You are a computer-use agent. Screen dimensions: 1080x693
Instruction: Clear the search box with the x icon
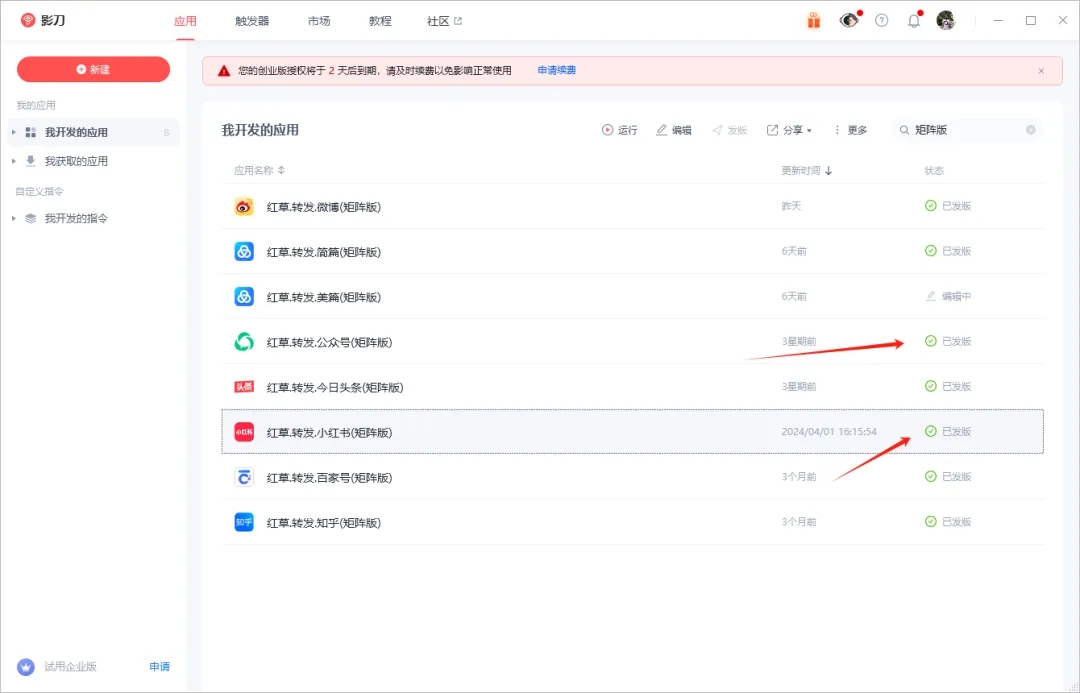click(x=1030, y=130)
